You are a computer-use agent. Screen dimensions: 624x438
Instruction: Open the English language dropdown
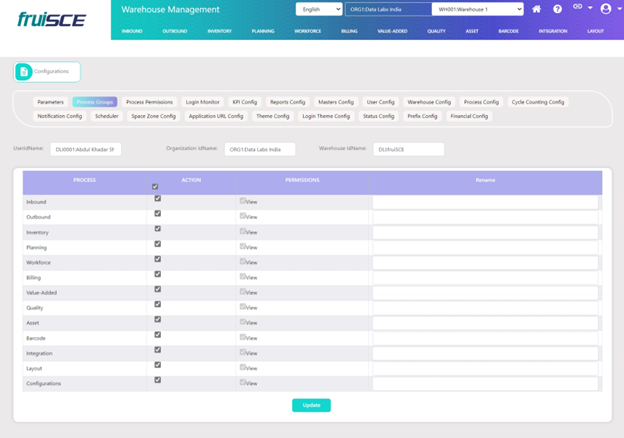[318, 9]
